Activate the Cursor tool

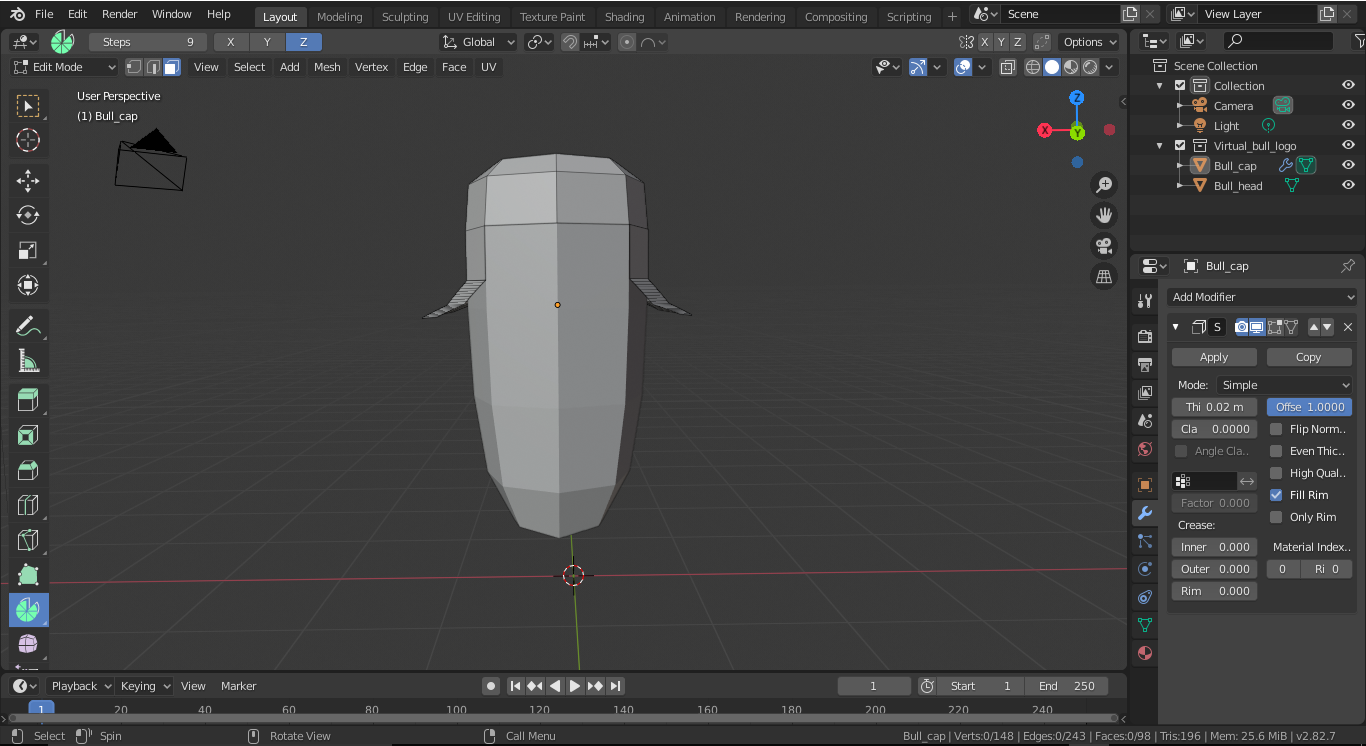click(28, 141)
